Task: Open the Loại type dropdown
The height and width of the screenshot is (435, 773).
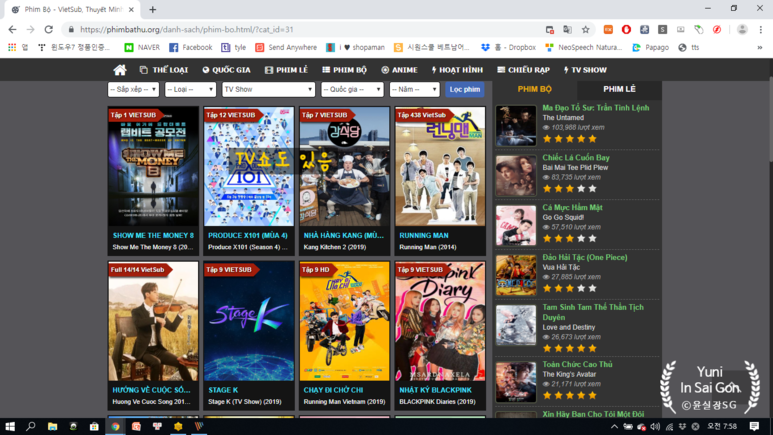Action: click(190, 89)
